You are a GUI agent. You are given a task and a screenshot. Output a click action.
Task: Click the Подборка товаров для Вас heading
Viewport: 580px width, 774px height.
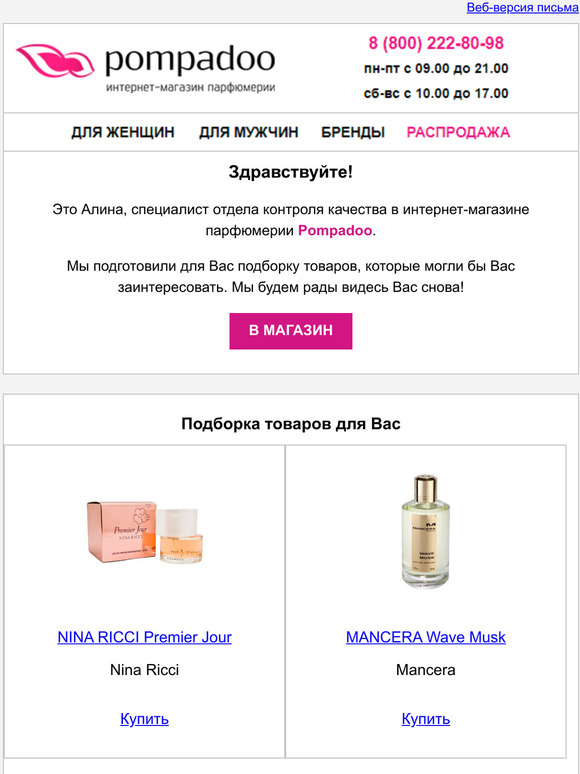(x=291, y=424)
